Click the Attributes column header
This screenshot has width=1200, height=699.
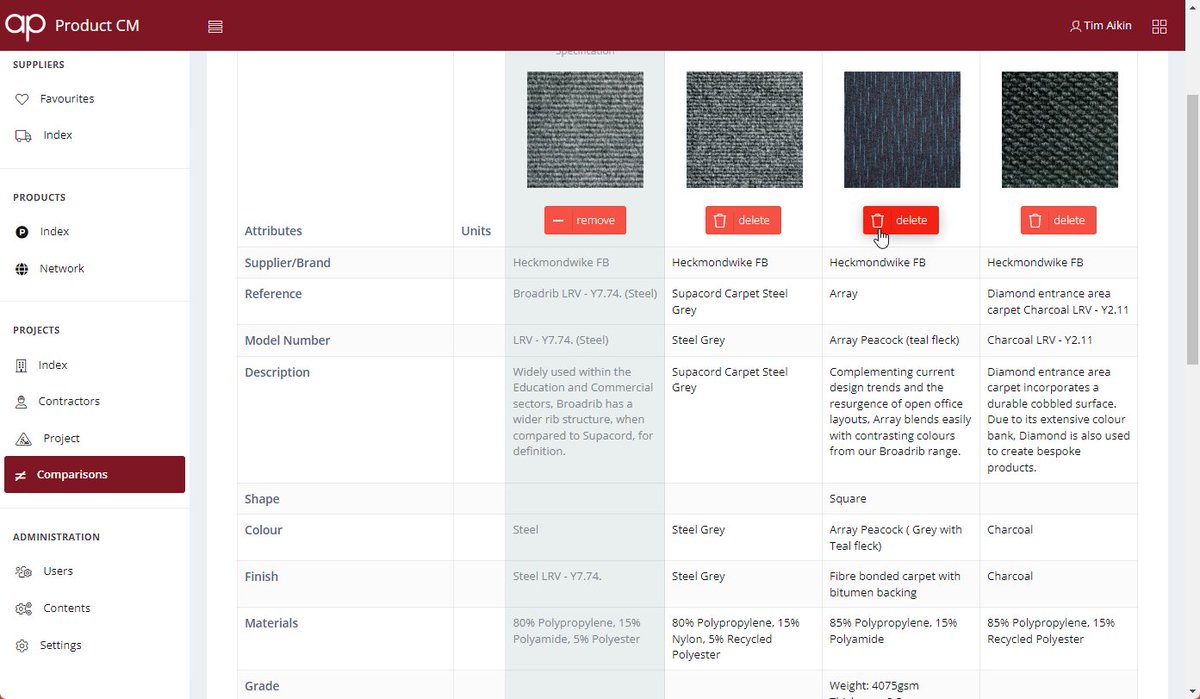[x=273, y=231]
